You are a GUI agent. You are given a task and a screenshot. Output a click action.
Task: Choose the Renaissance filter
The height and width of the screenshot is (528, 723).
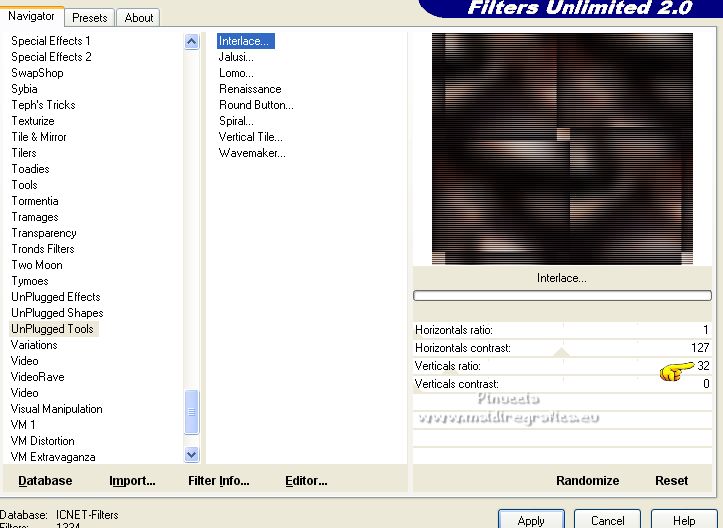pos(250,89)
